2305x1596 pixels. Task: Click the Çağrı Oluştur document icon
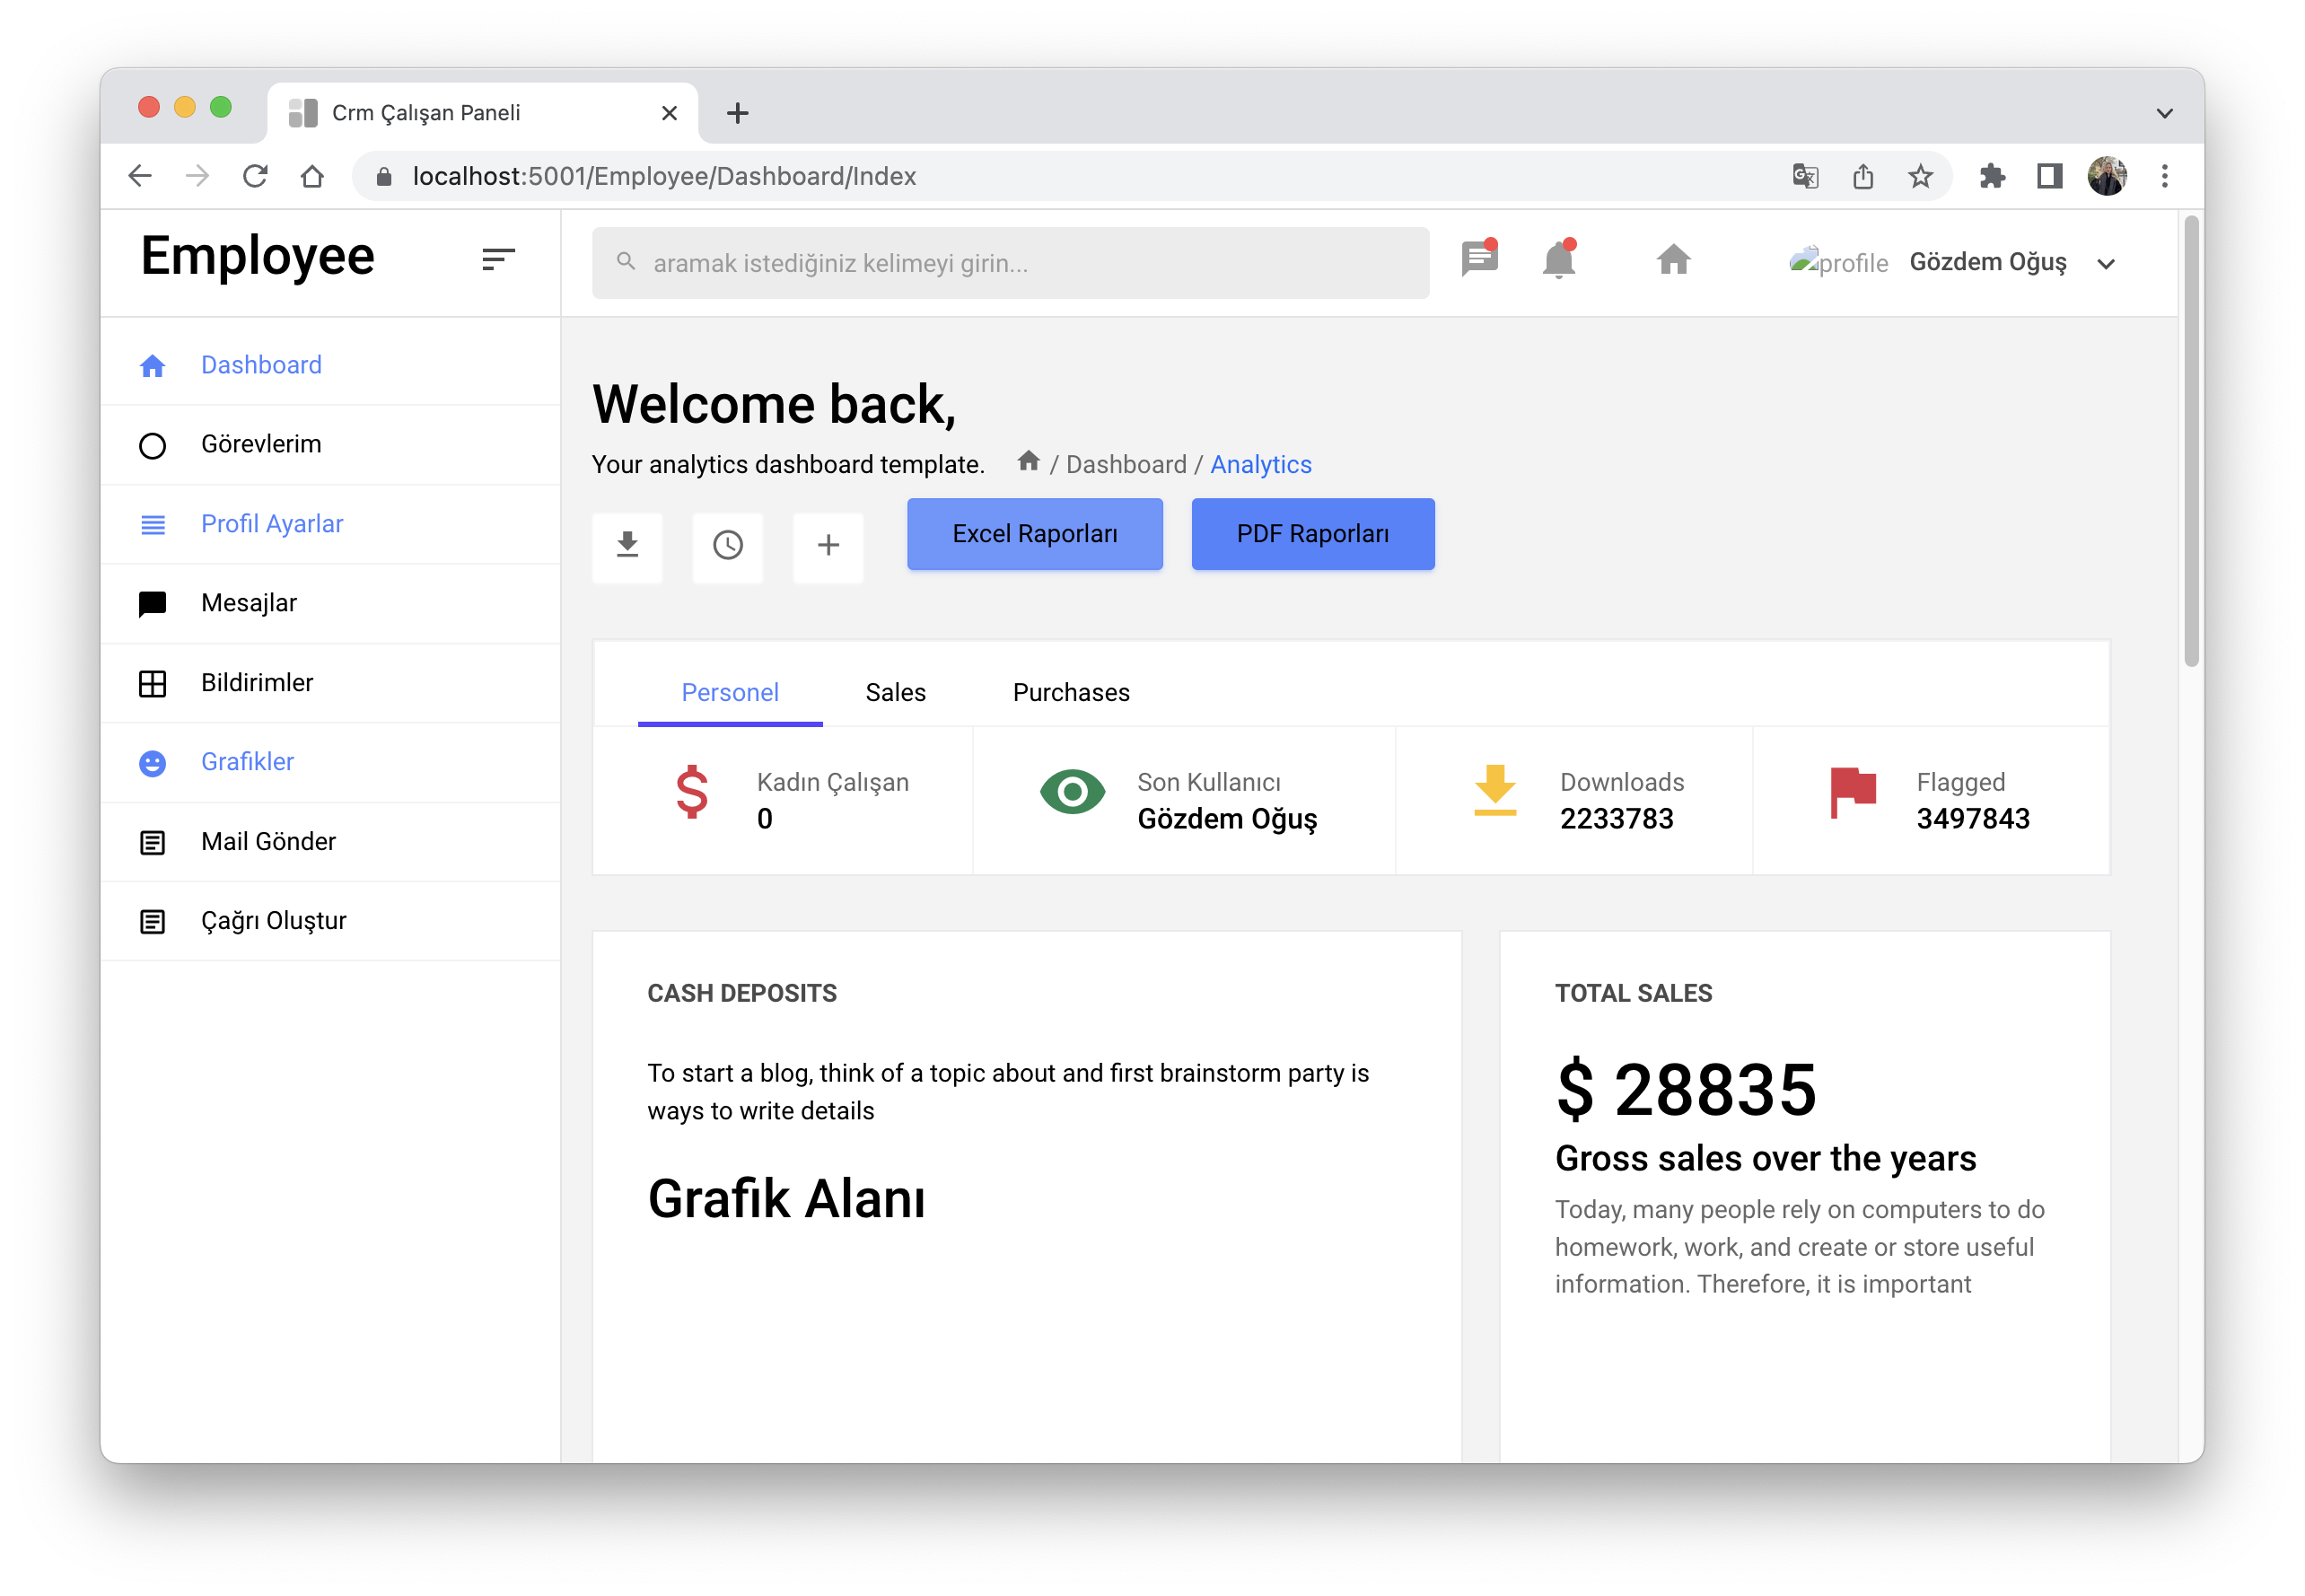[152, 921]
